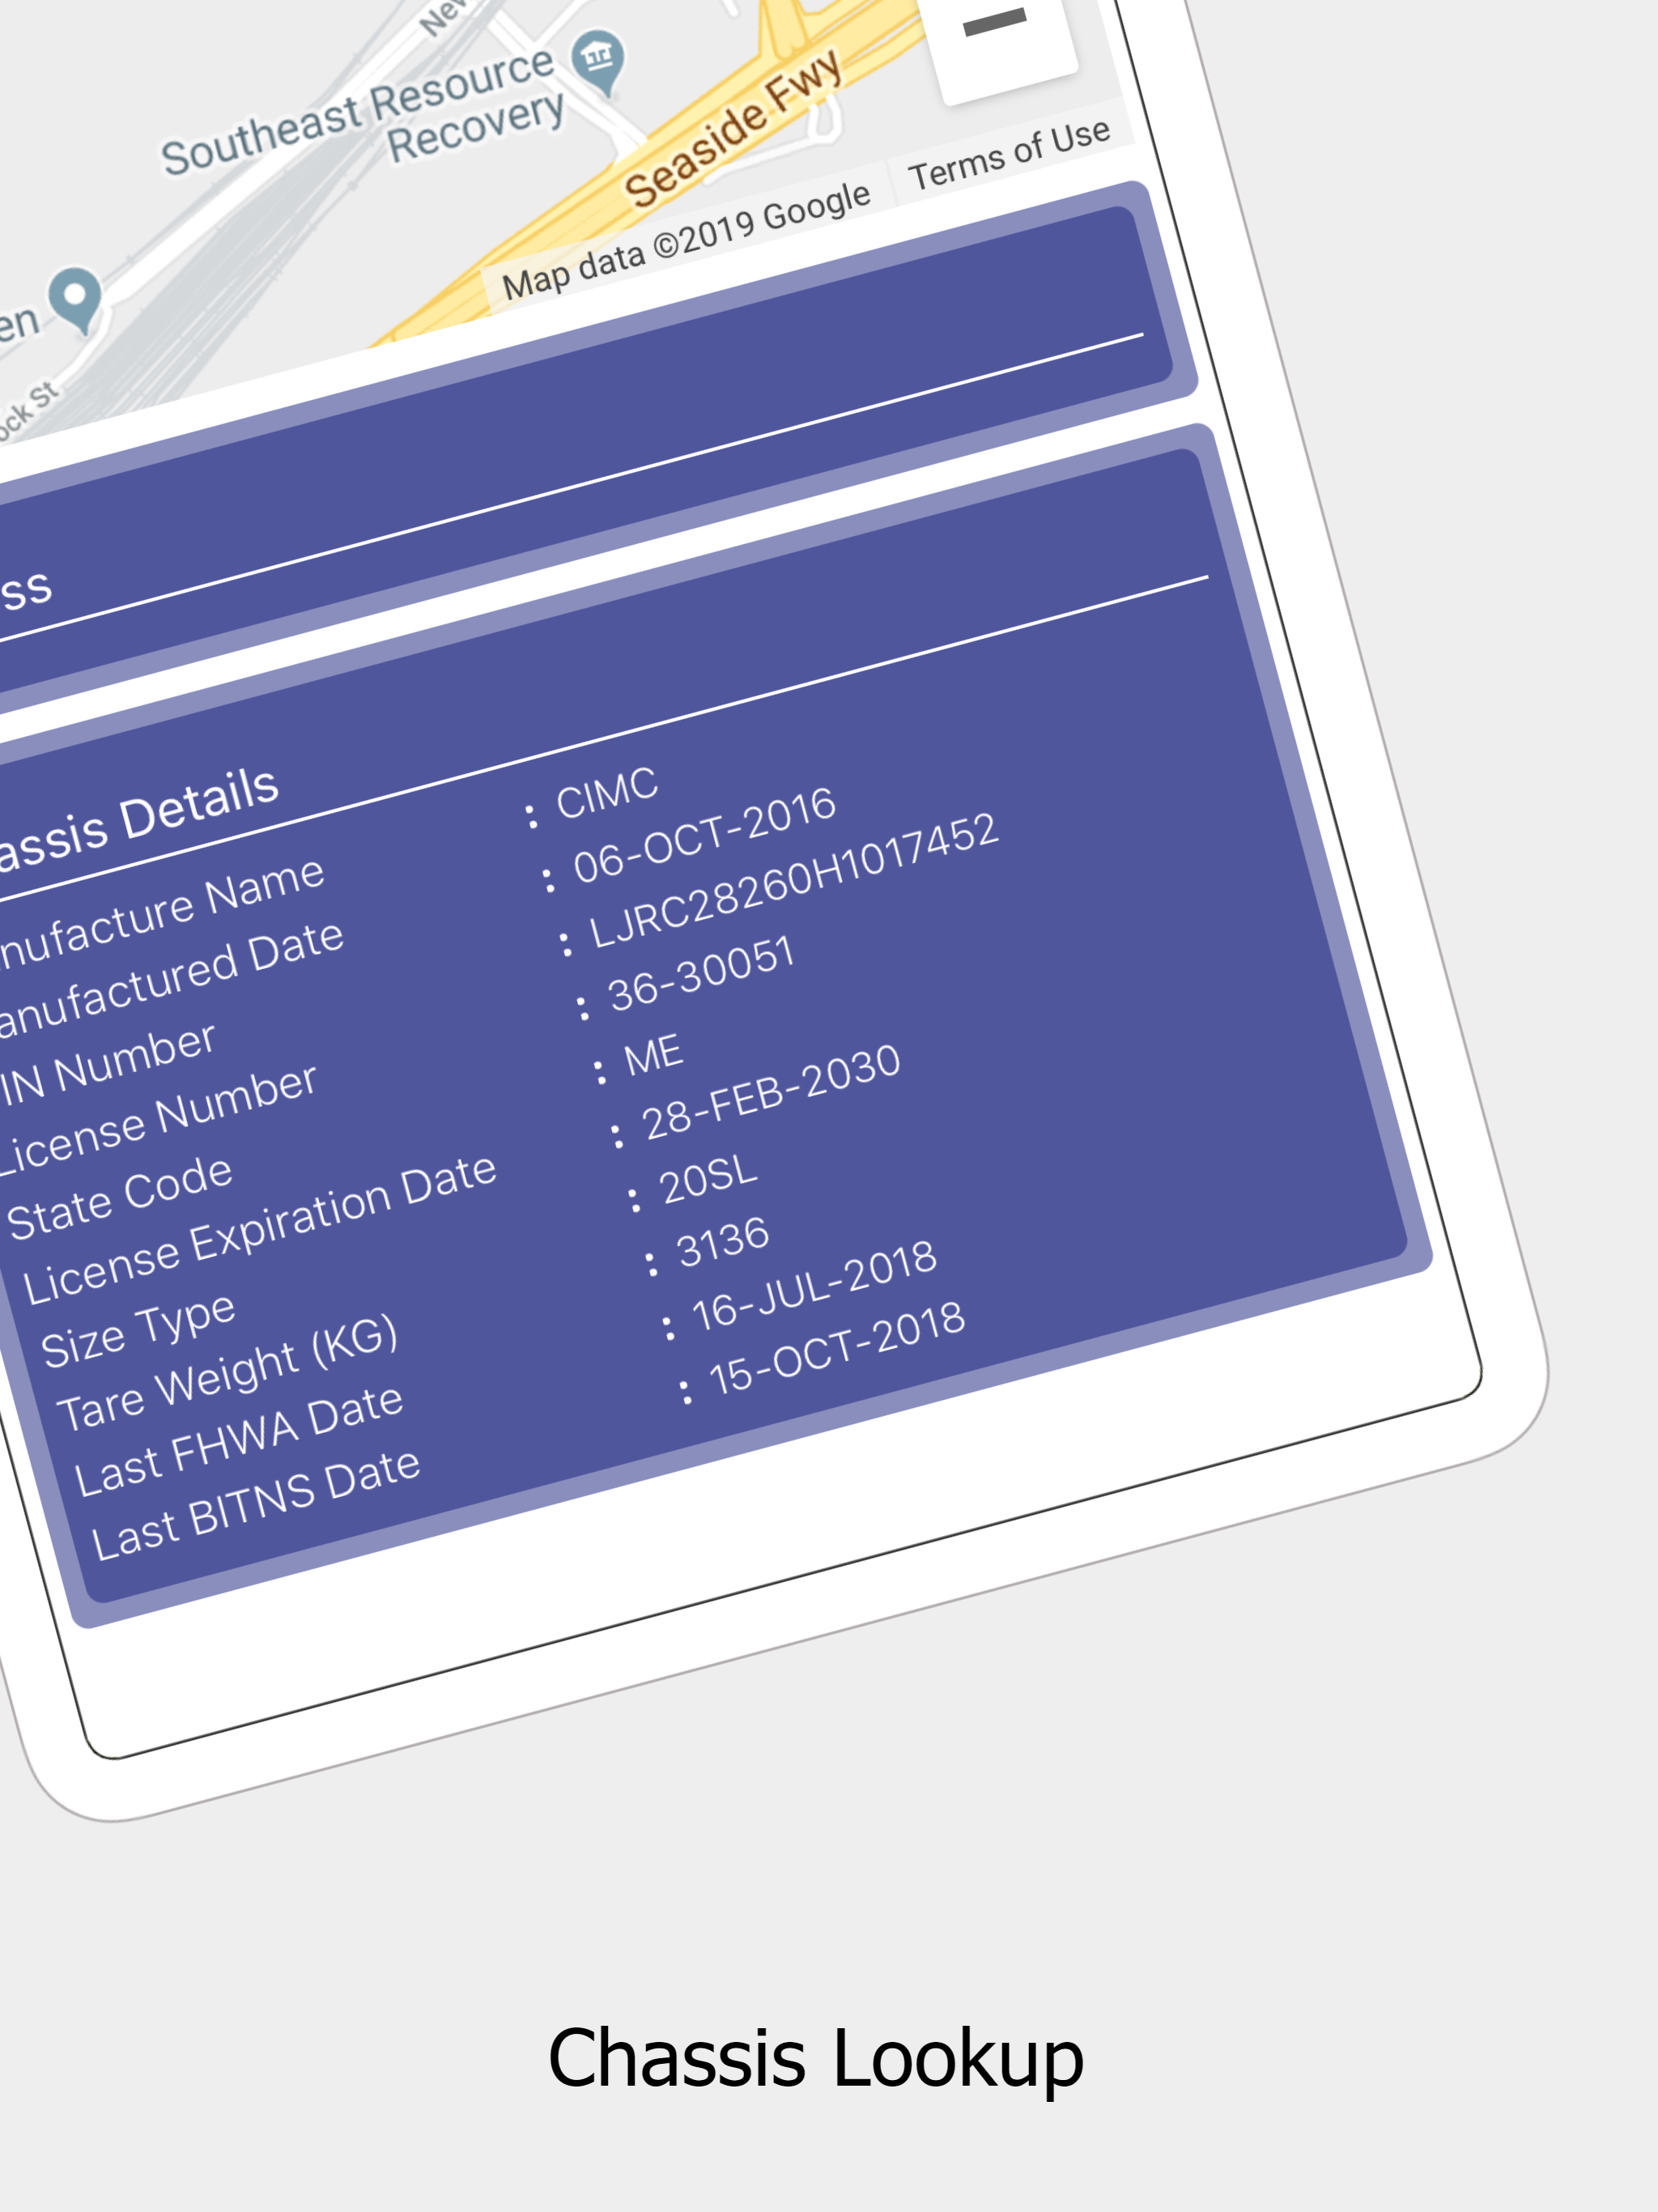
Task: Click the State Code field label
Action: [x=120, y=1197]
